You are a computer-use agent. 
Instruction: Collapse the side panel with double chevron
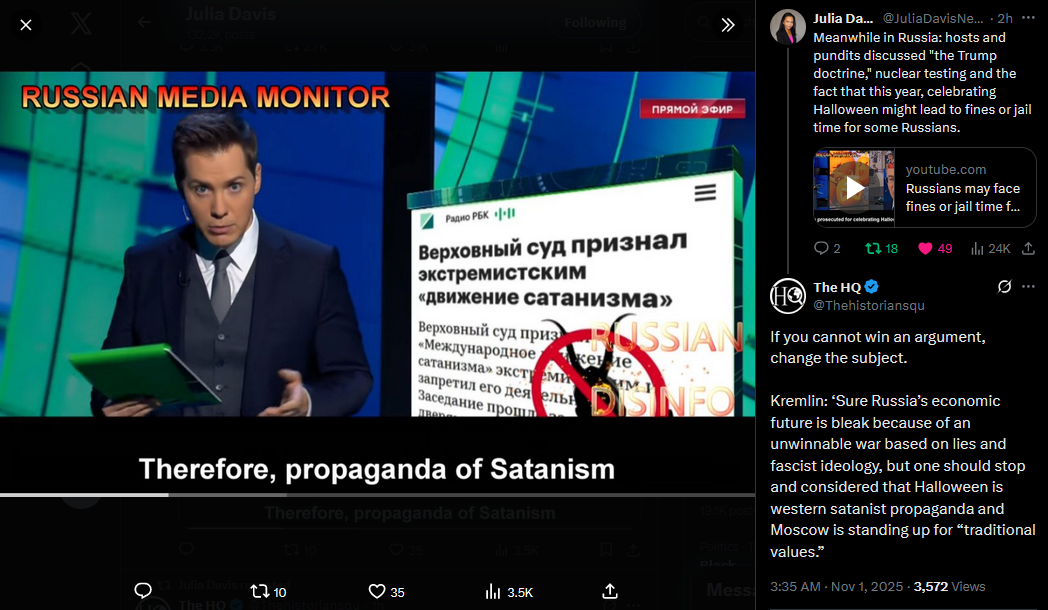tap(728, 25)
